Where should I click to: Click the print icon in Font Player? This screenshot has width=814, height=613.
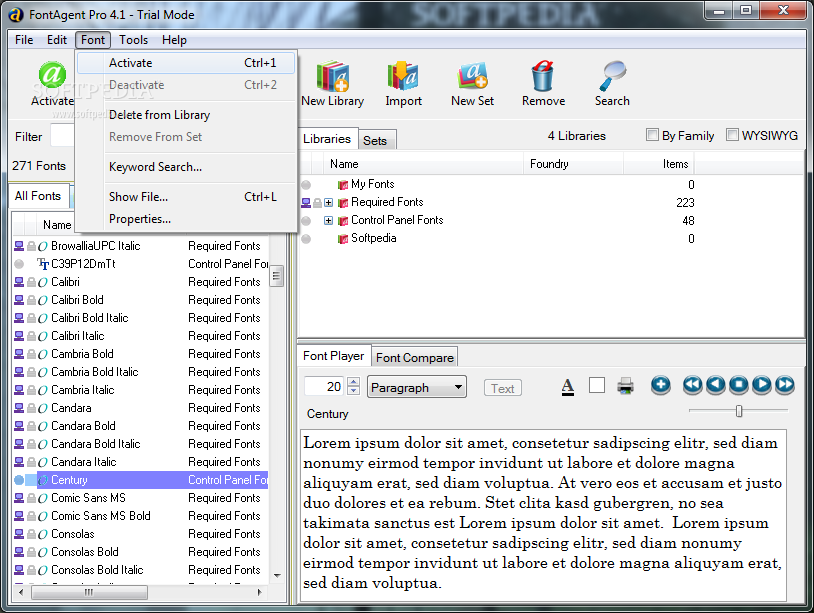click(x=626, y=386)
